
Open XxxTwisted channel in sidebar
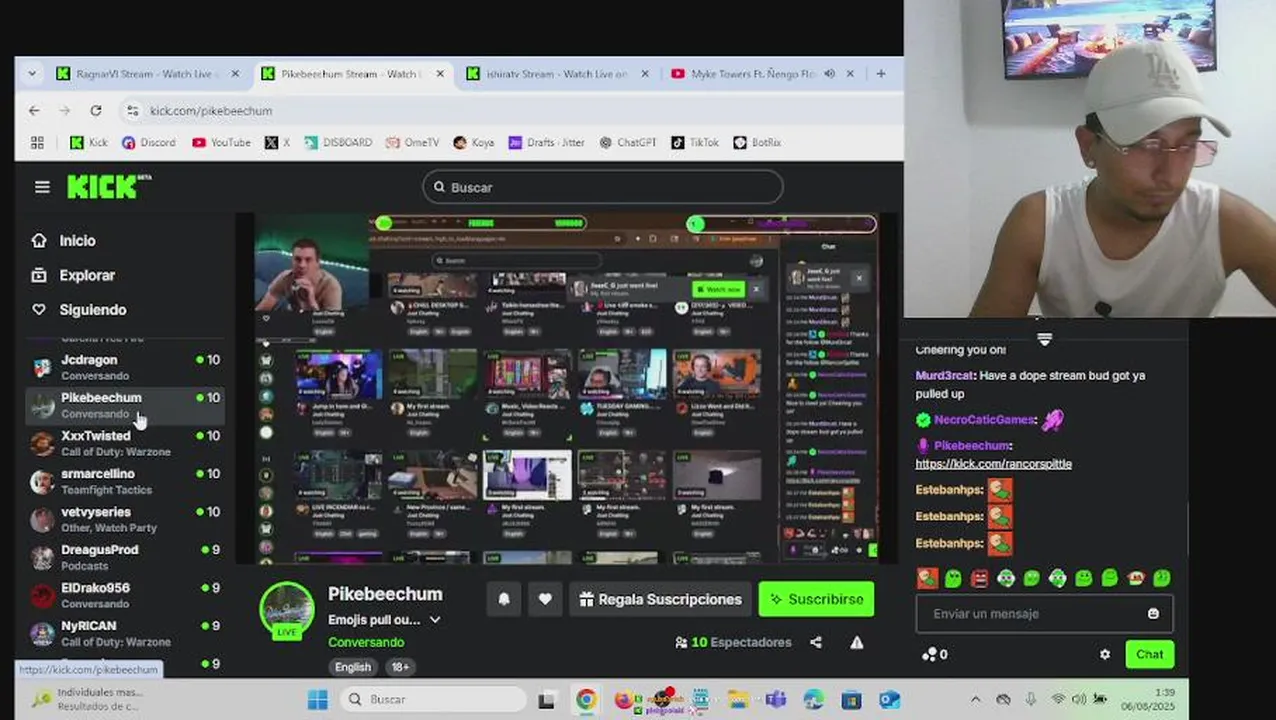[125, 443]
